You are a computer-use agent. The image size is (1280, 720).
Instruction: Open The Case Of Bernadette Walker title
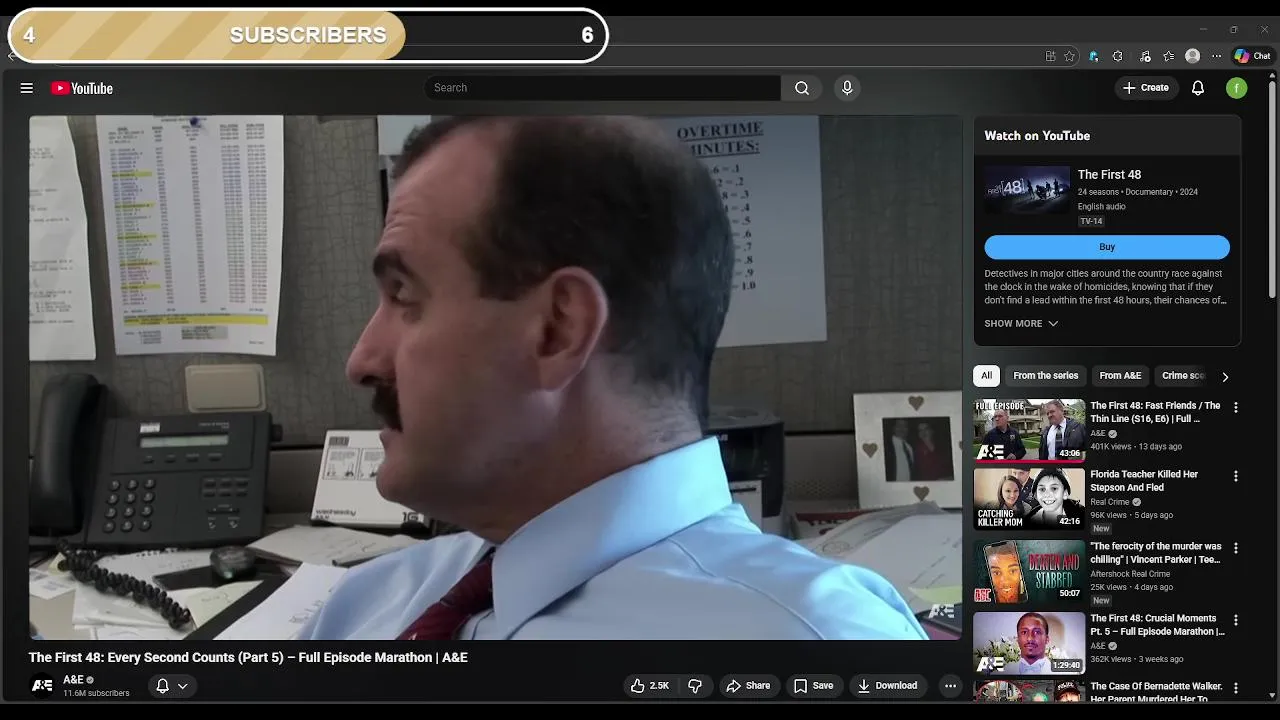point(1156,692)
